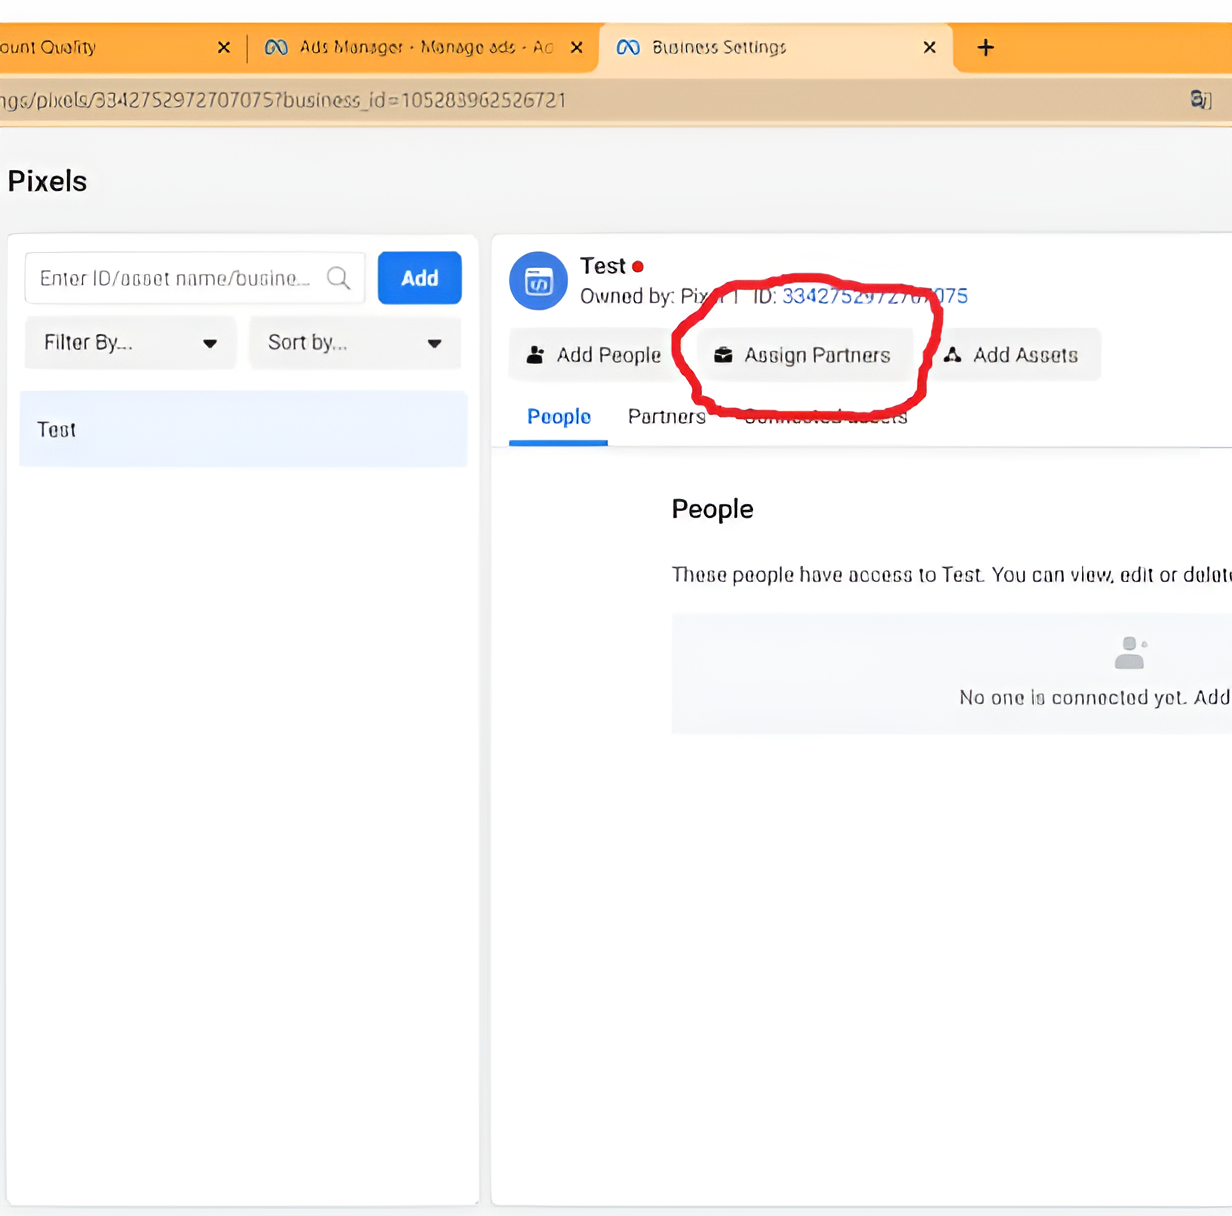
Task: Select the Test pixel in the list
Action: [243, 429]
